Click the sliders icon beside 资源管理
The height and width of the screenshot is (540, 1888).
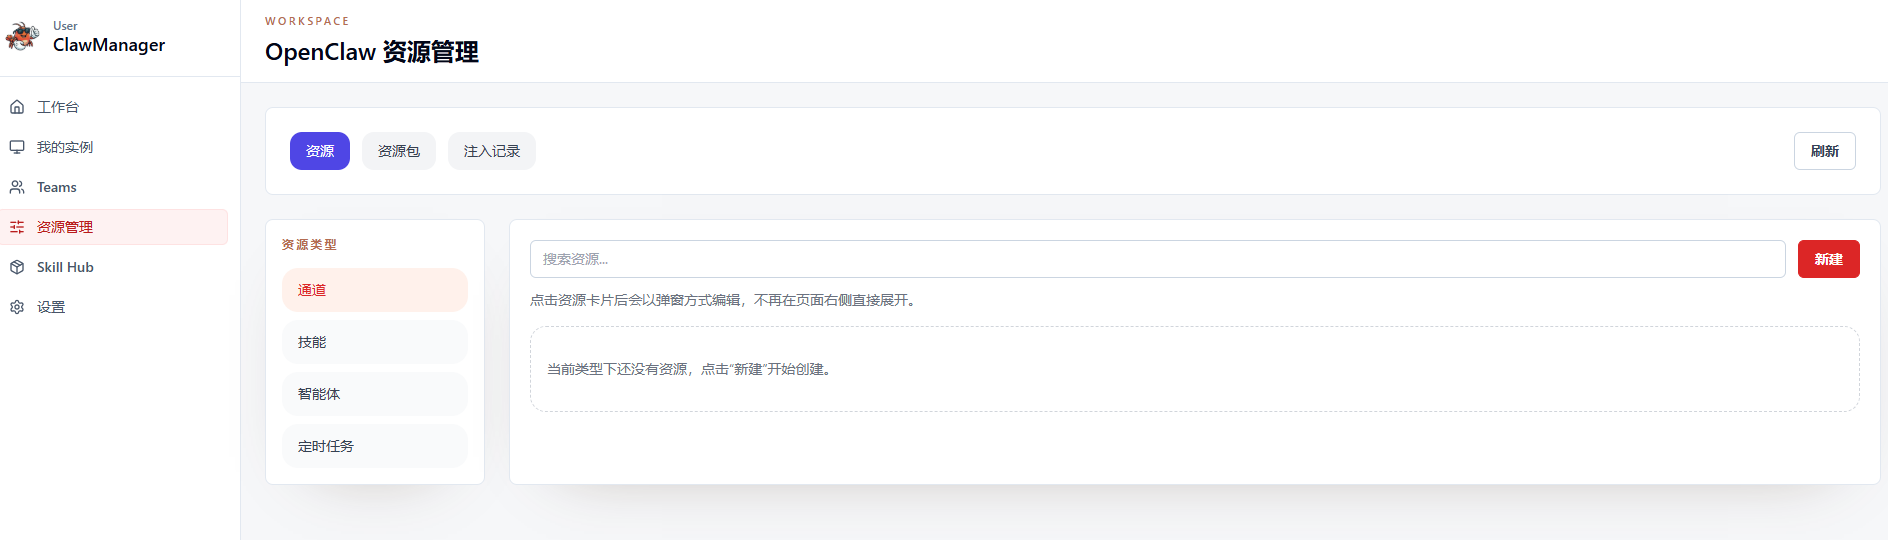pyautogui.click(x=17, y=227)
